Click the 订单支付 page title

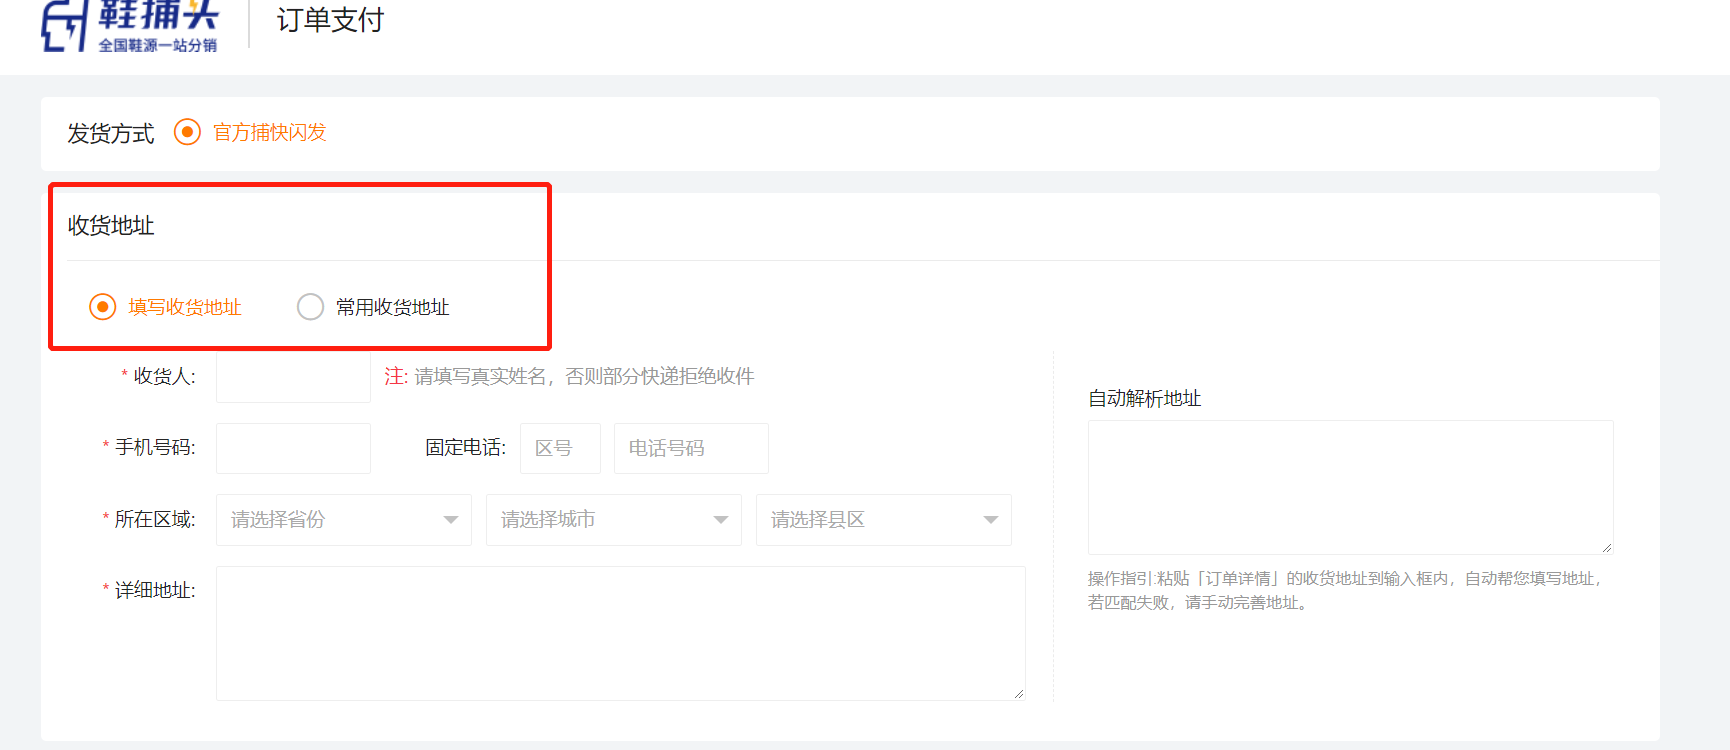point(330,20)
